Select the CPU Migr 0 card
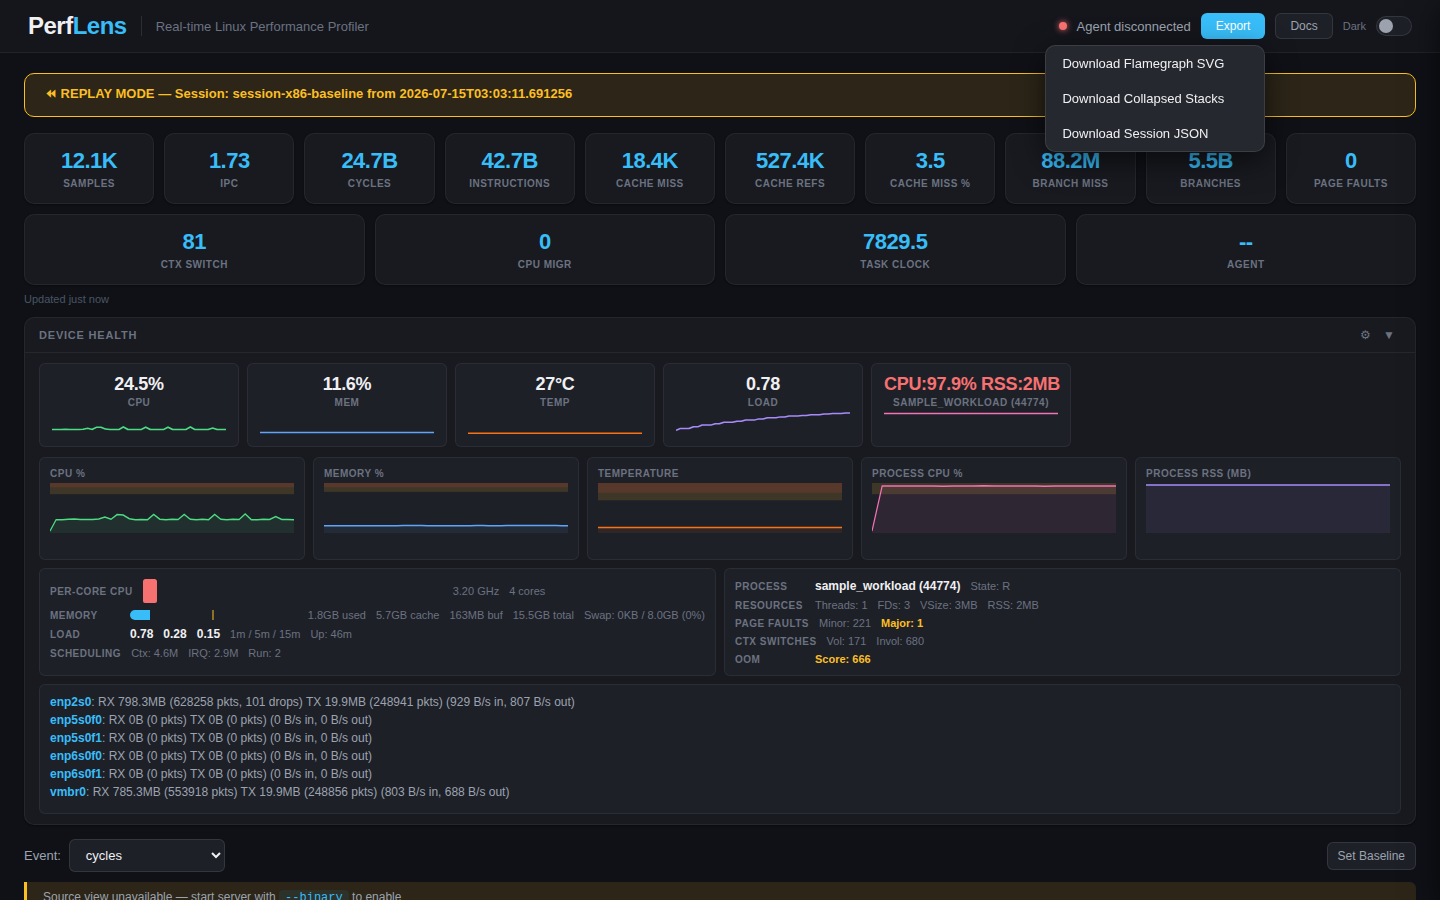 tap(545, 250)
